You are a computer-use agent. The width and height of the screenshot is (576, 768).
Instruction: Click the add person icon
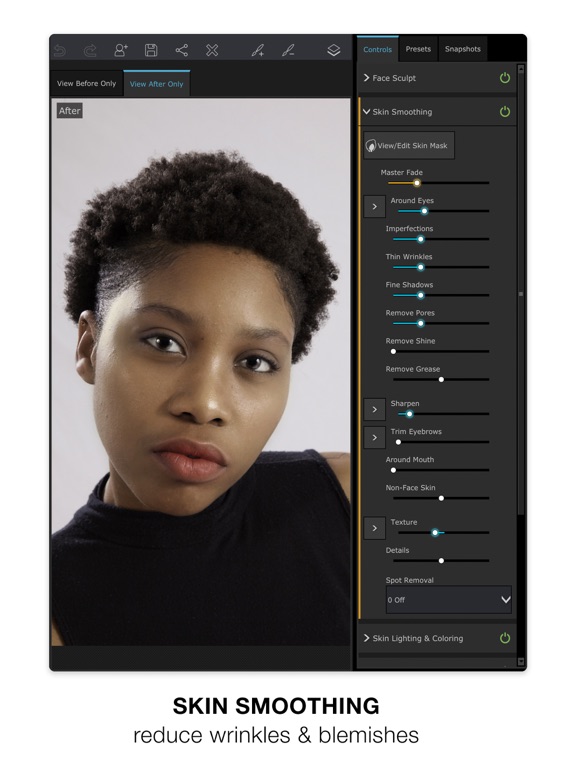[120, 50]
